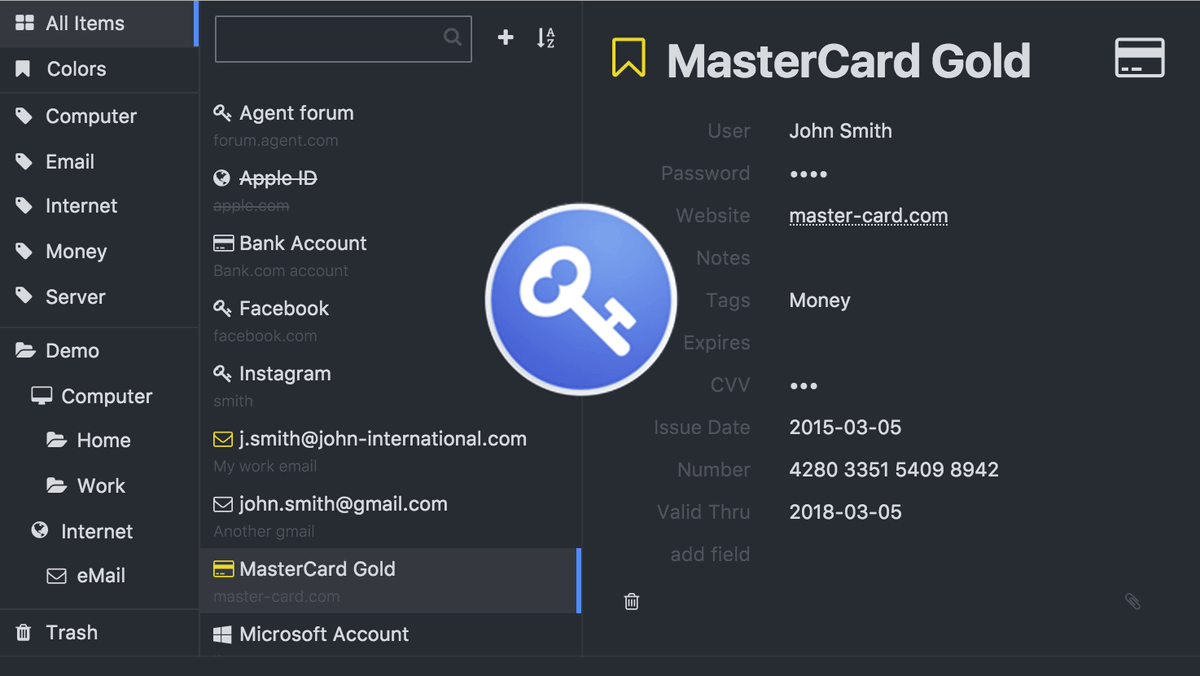
Task: Select the Microsoft Account entry
Action: point(390,635)
